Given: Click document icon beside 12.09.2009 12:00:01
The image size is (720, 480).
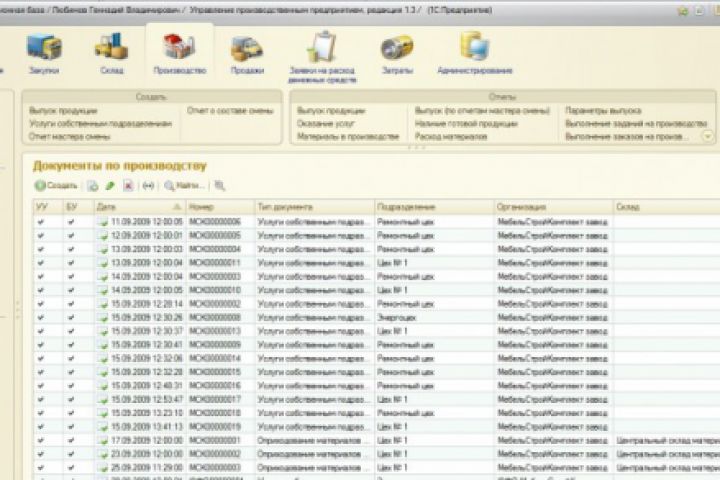Looking at the screenshot, I should click(102, 236).
